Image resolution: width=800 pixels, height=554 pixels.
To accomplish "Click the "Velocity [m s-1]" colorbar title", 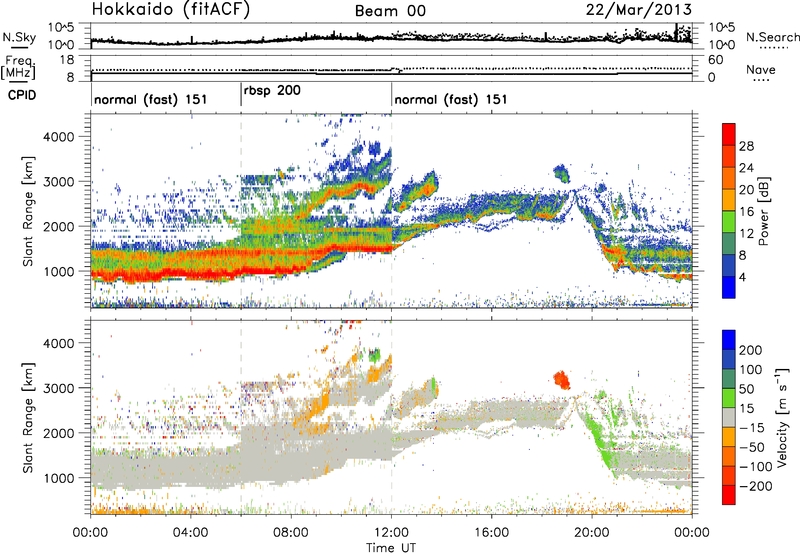I will click(782, 416).
